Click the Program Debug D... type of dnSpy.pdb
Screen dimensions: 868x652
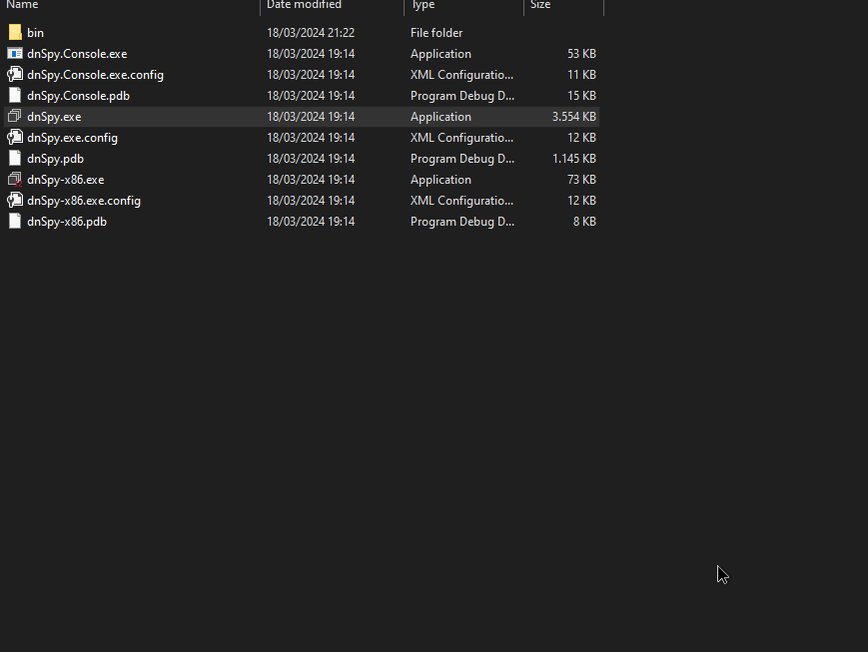click(462, 159)
